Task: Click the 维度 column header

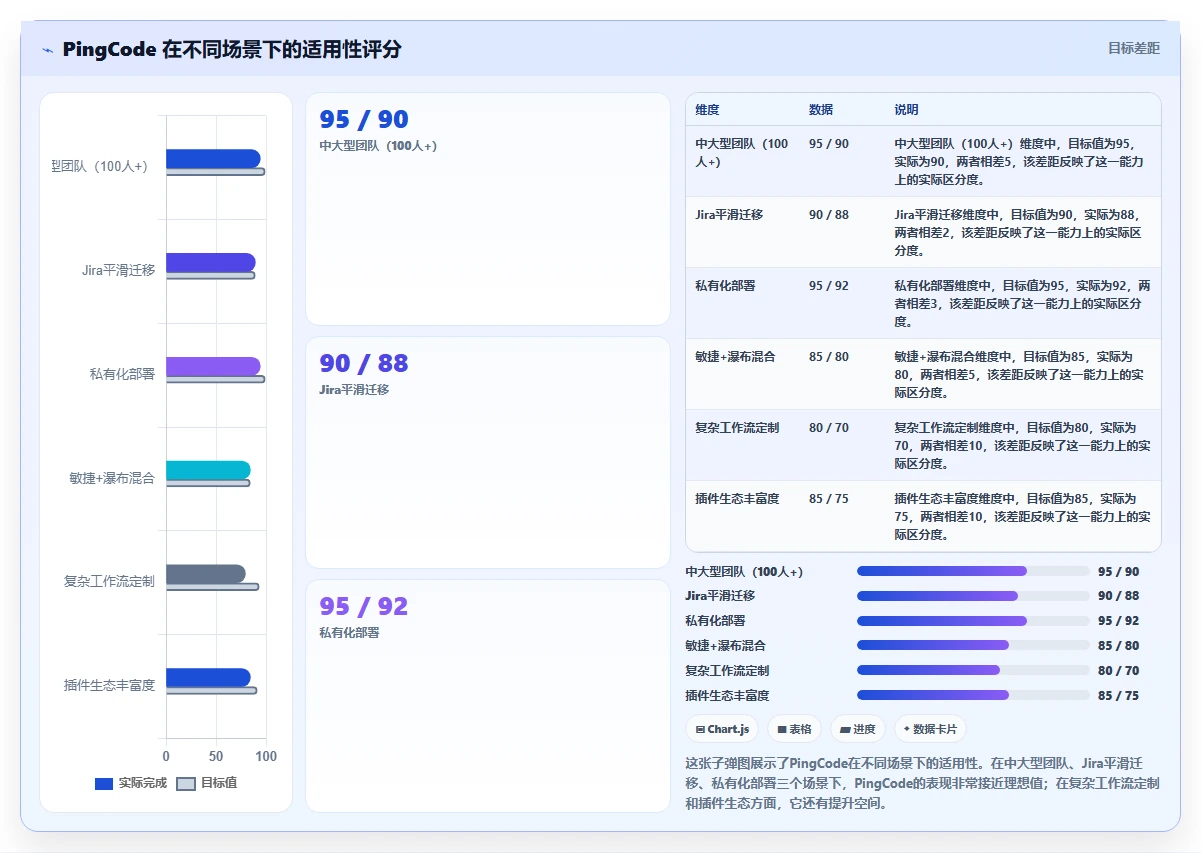Action: 707,110
